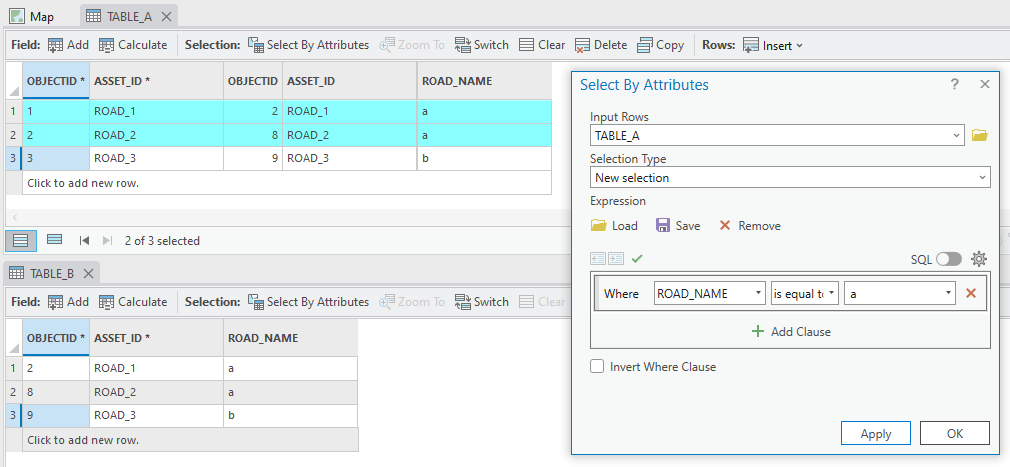Open expression settings gear icon

click(x=979, y=259)
